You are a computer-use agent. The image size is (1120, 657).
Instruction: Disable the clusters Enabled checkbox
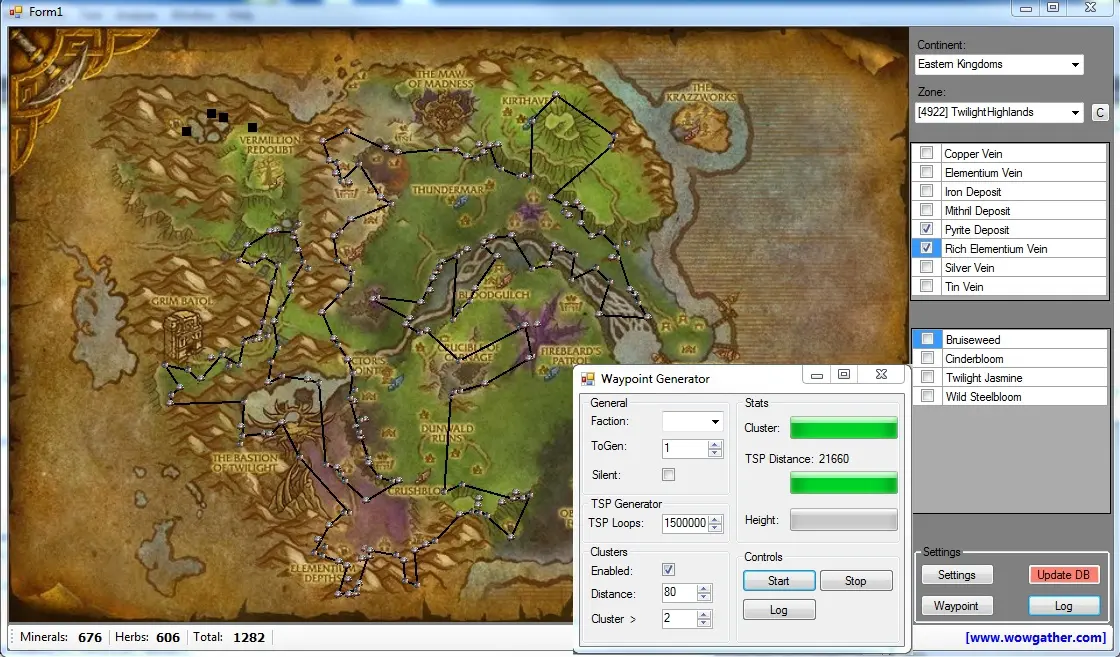669,570
